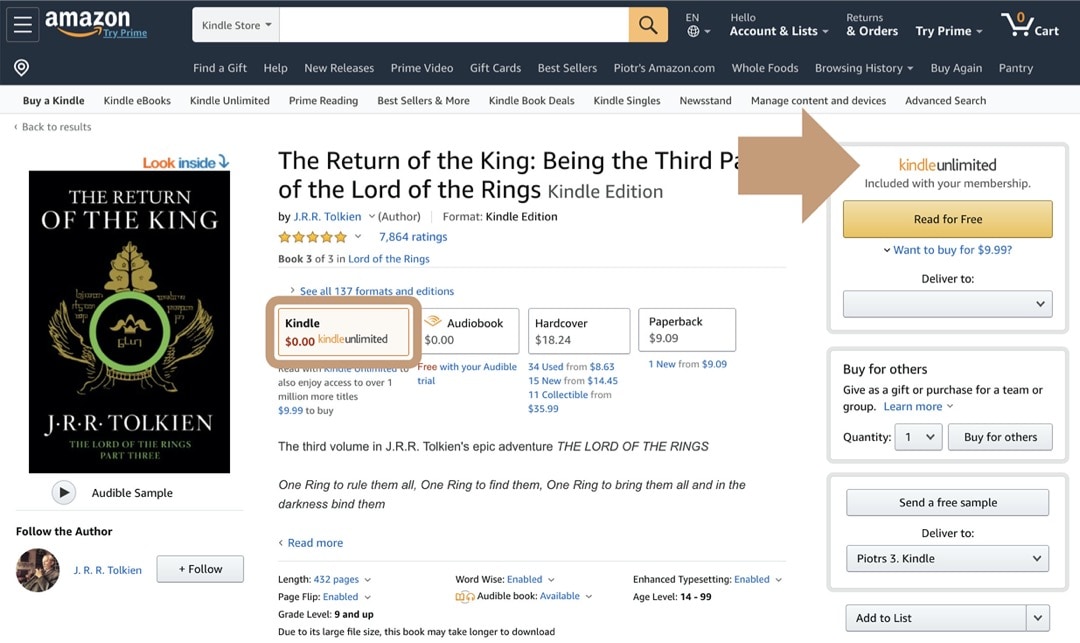Open the hamburger navigation menu
This screenshot has height=643, width=1080.
(x=22, y=24)
